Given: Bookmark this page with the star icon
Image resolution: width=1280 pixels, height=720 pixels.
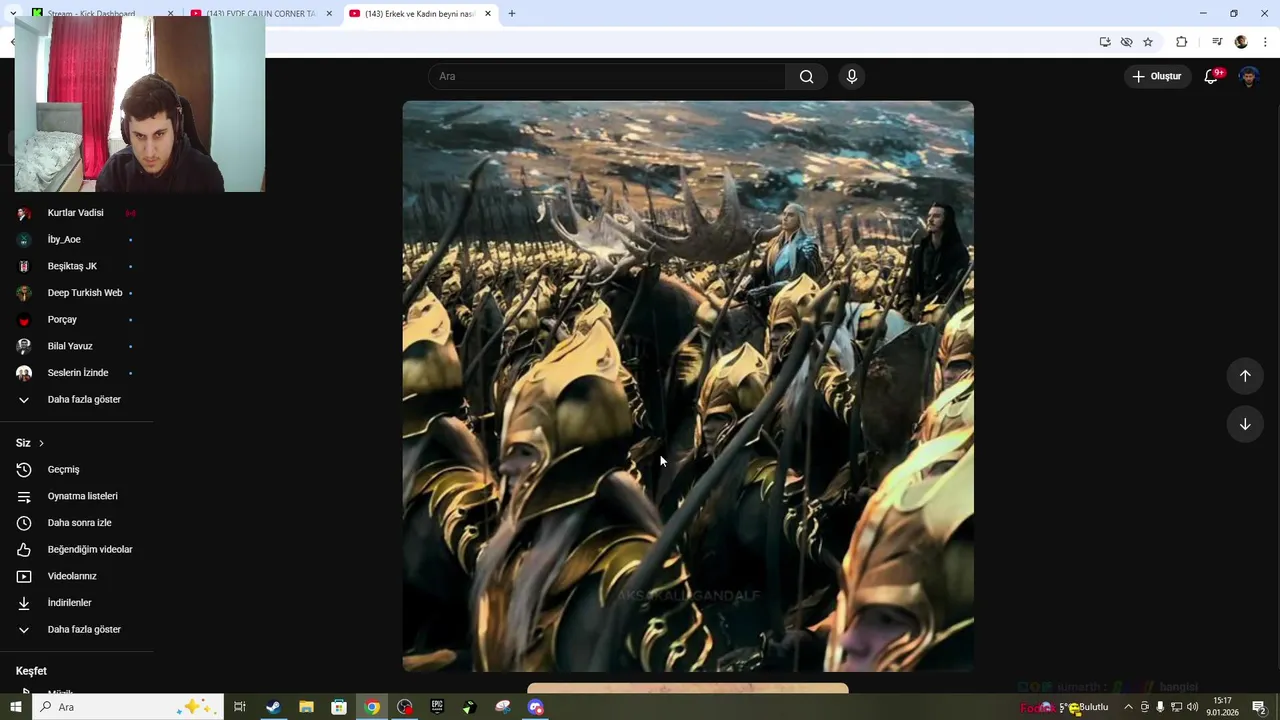Looking at the screenshot, I should click(1148, 42).
